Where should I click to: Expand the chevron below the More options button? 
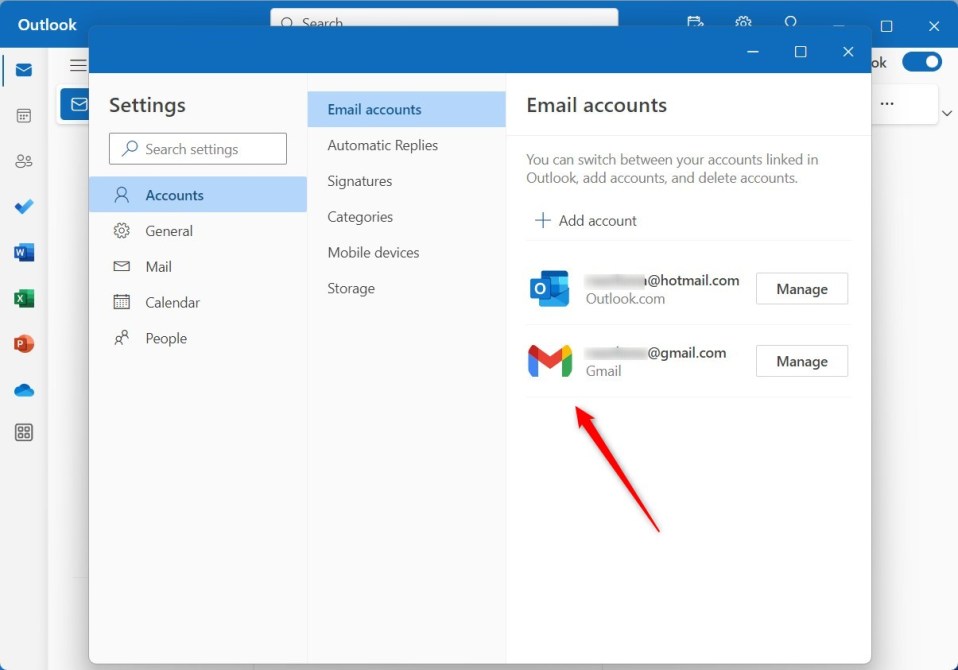click(946, 113)
